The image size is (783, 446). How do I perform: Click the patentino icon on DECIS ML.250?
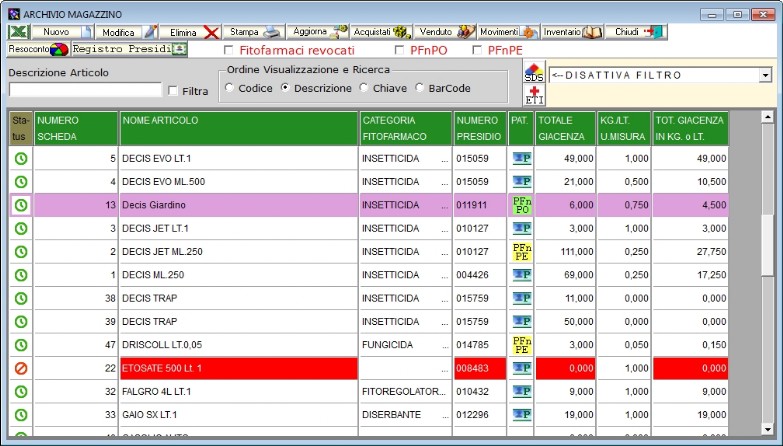(x=522, y=275)
